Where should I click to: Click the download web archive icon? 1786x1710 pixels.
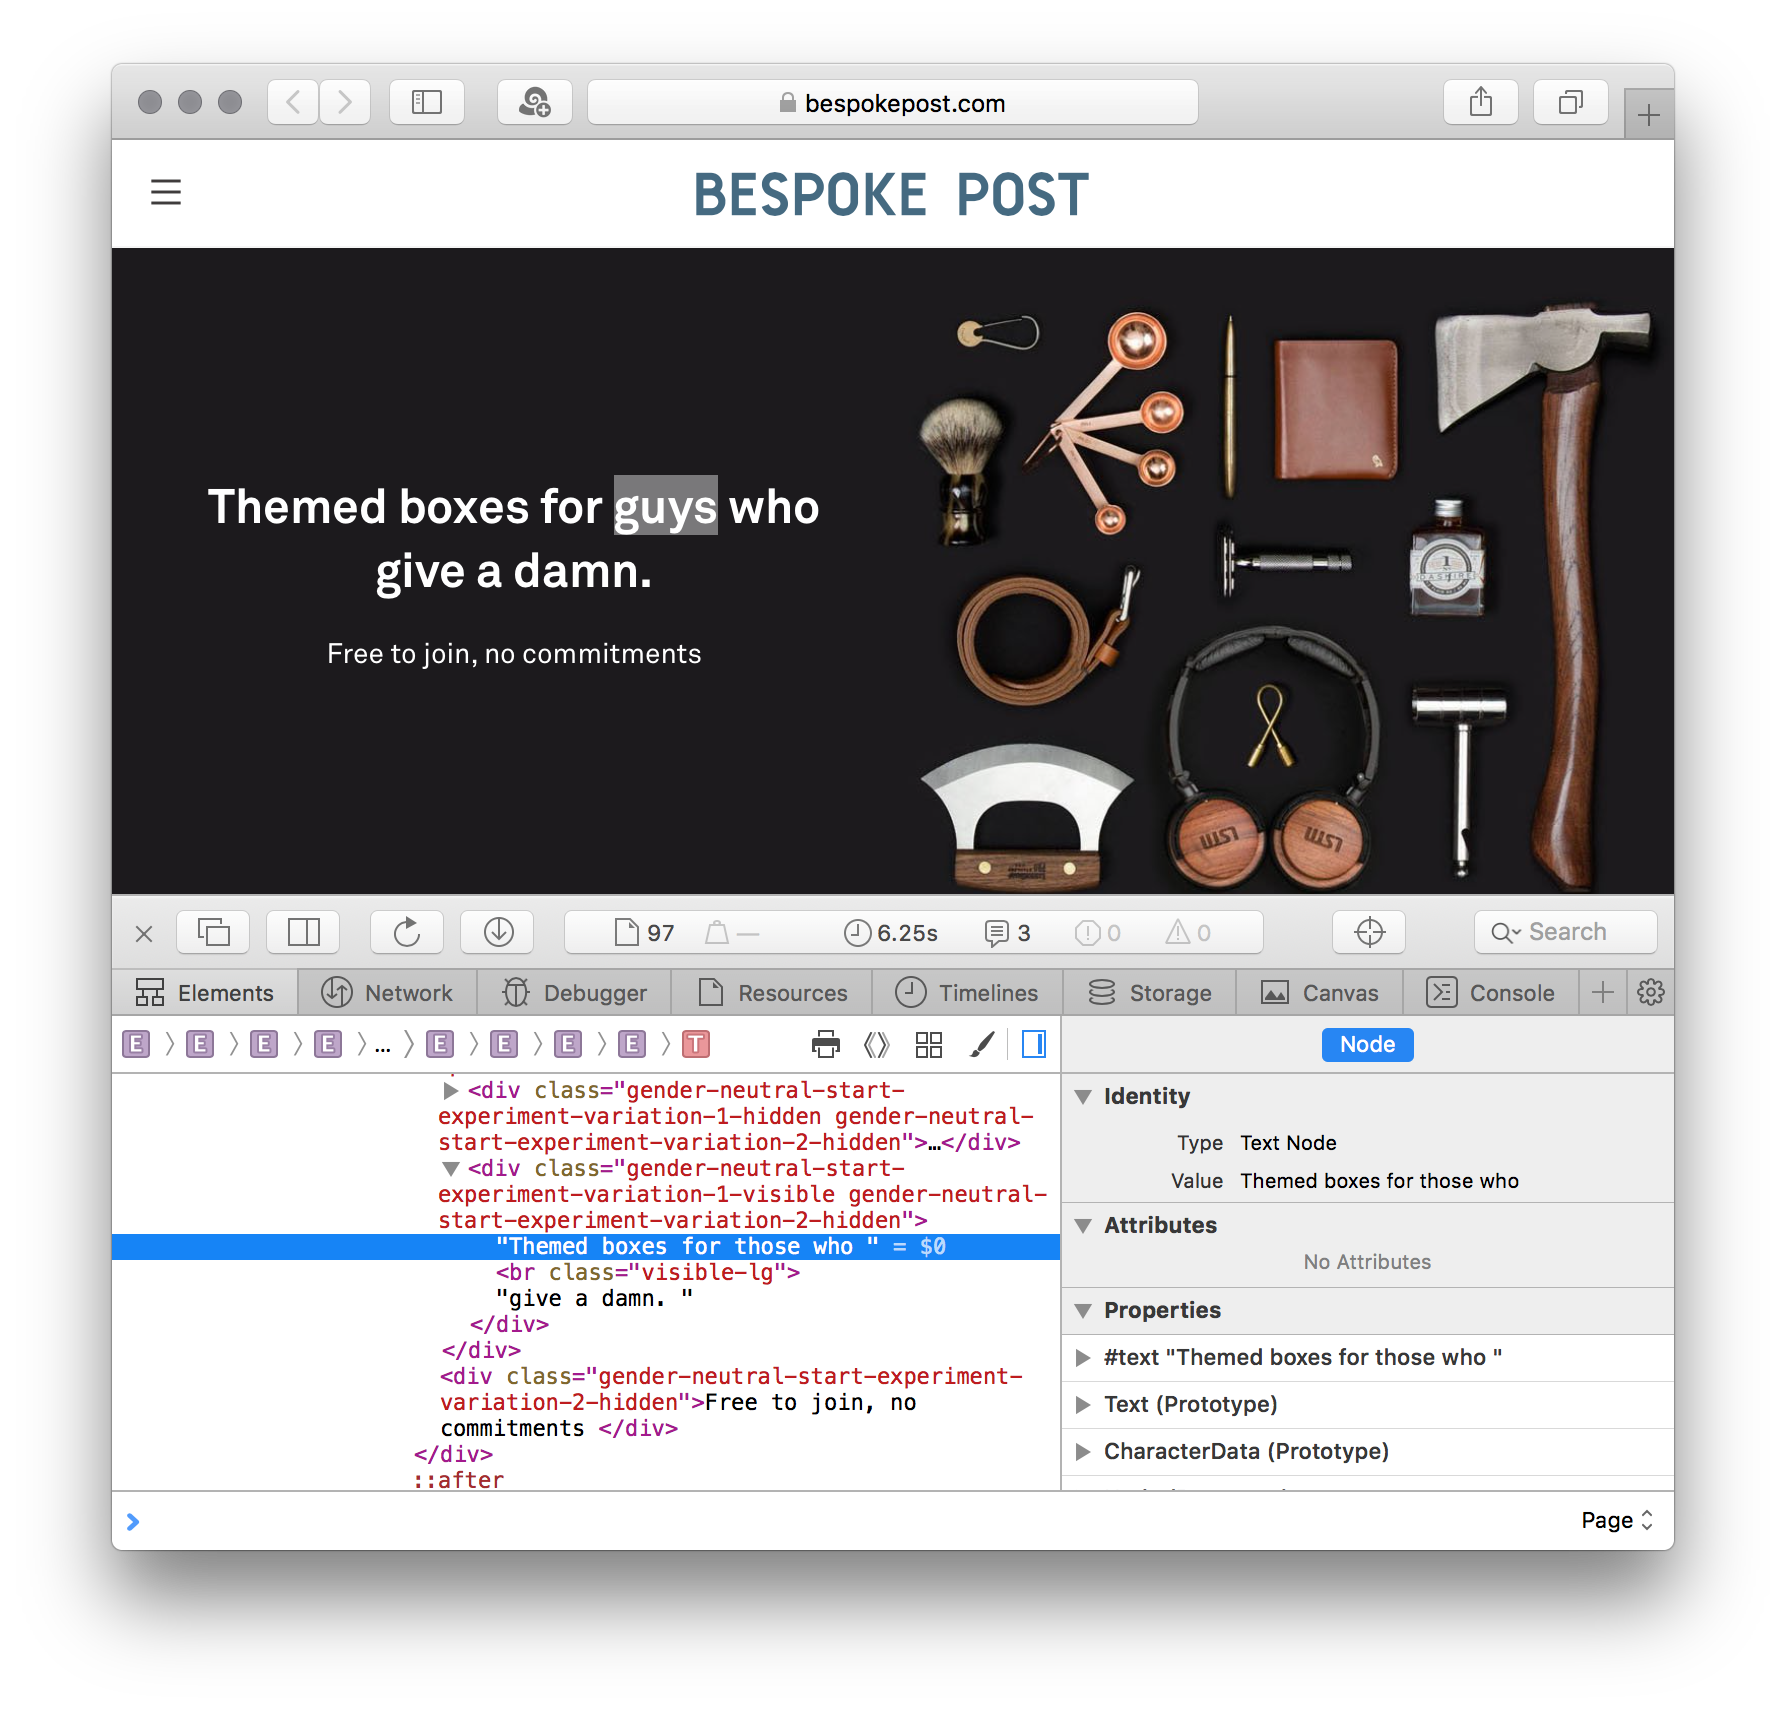pos(497,932)
